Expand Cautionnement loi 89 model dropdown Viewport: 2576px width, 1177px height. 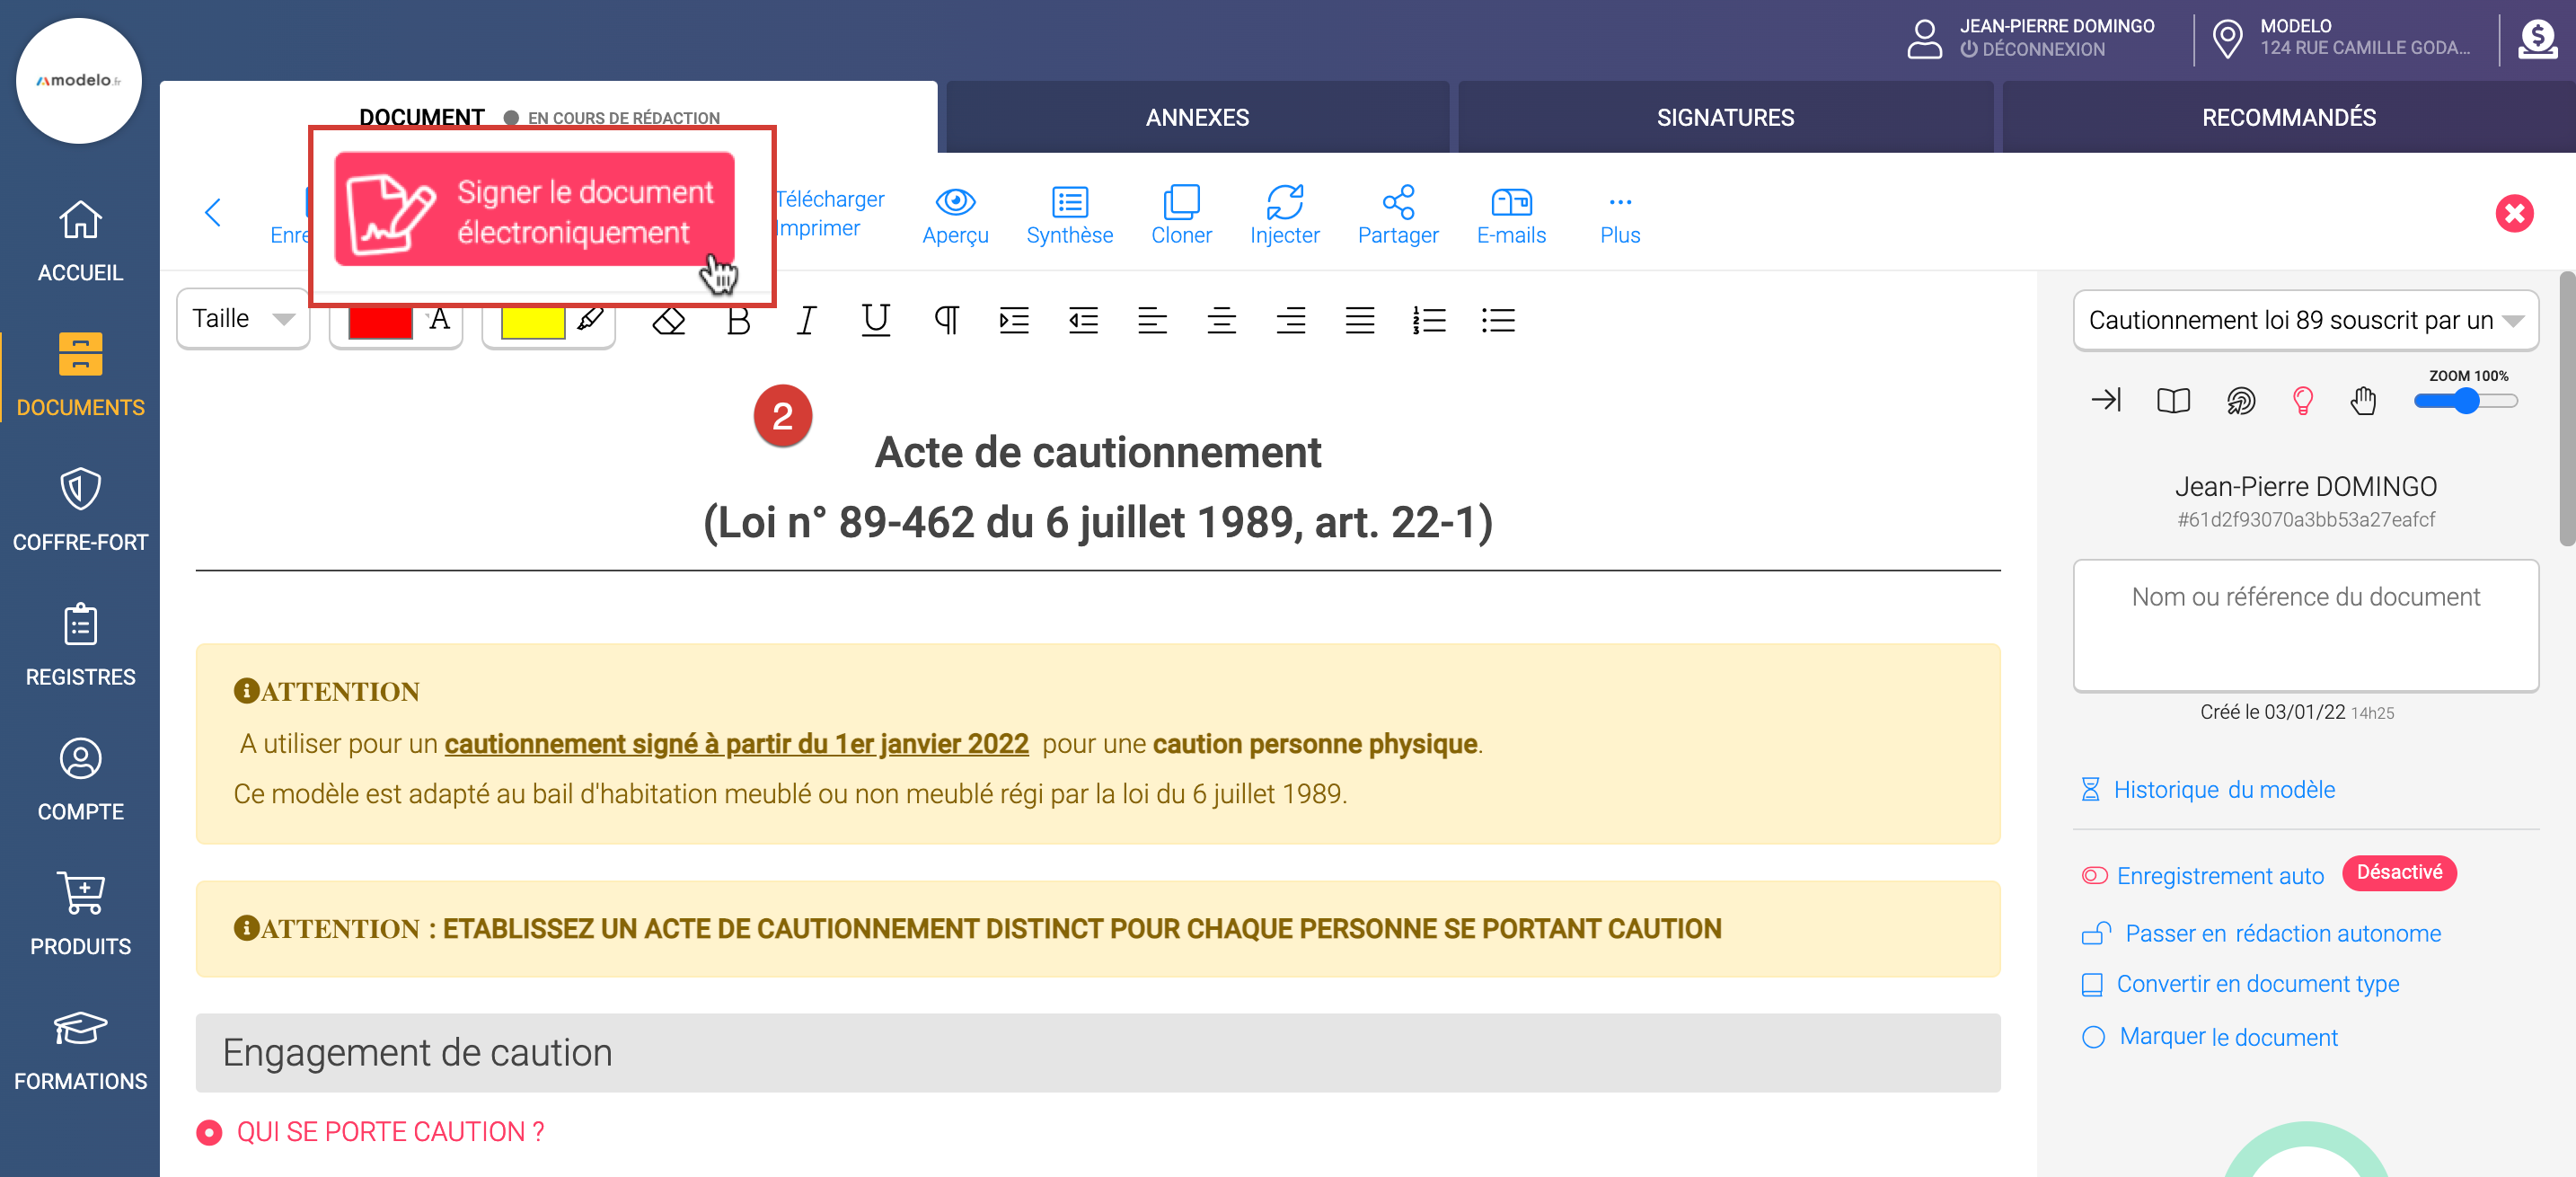coord(2305,321)
